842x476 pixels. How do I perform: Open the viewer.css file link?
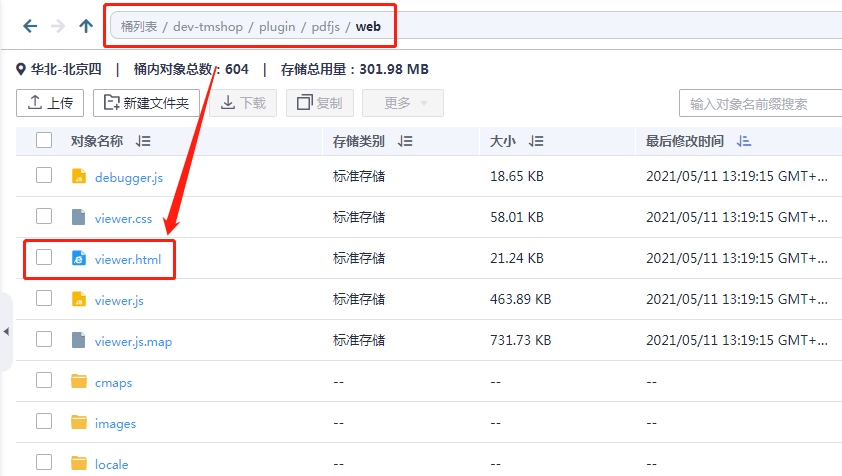(x=124, y=219)
